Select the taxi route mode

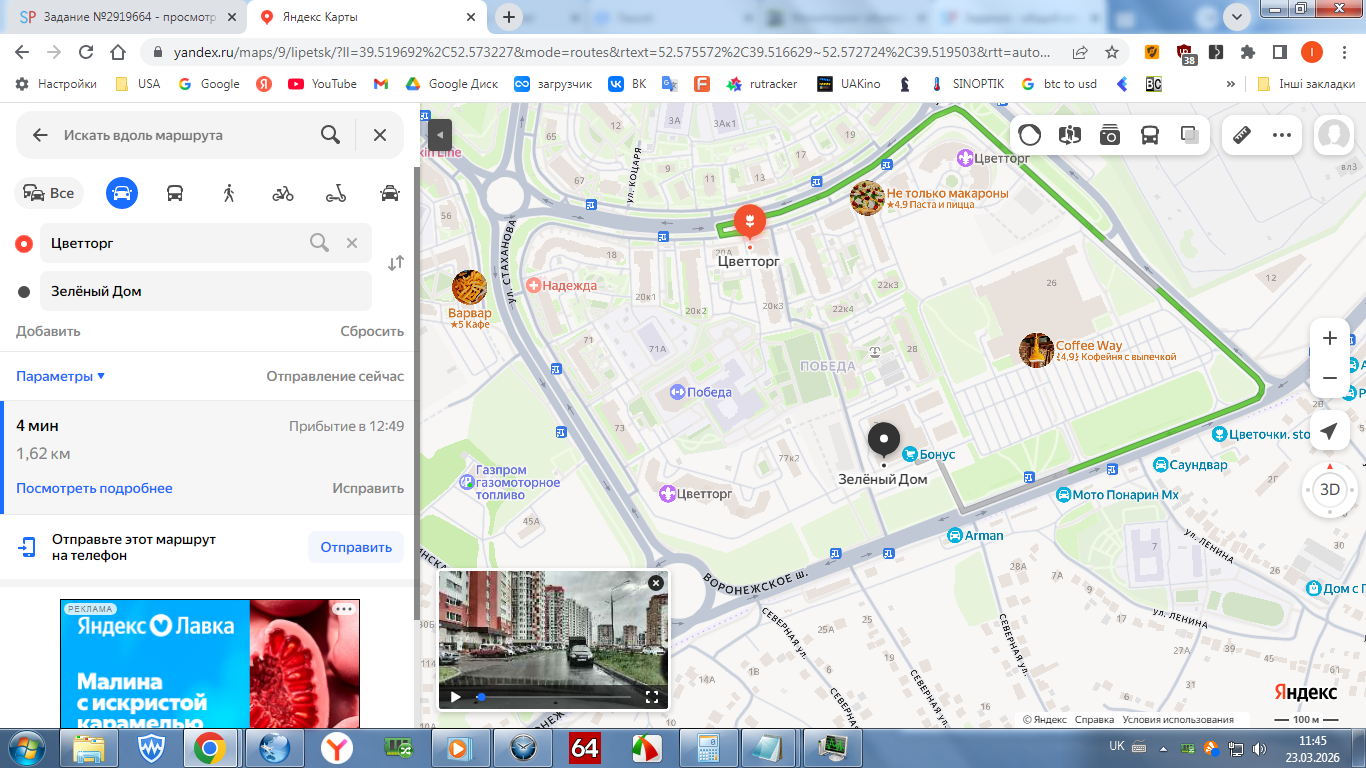point(390,193)
